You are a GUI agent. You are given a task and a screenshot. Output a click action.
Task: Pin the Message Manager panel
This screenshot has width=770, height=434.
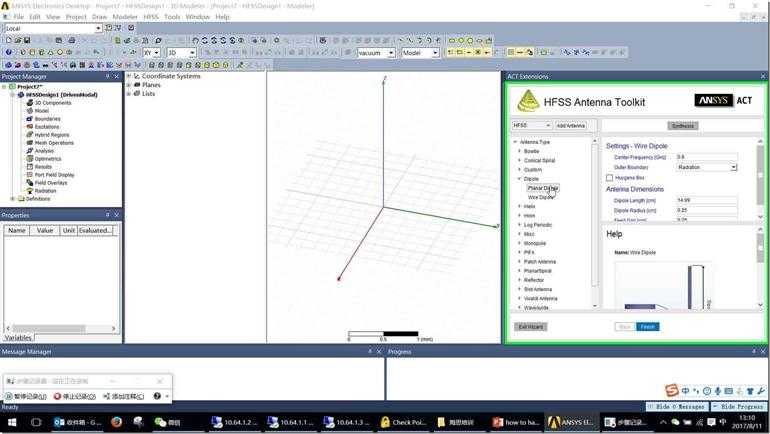click(370, 352)
